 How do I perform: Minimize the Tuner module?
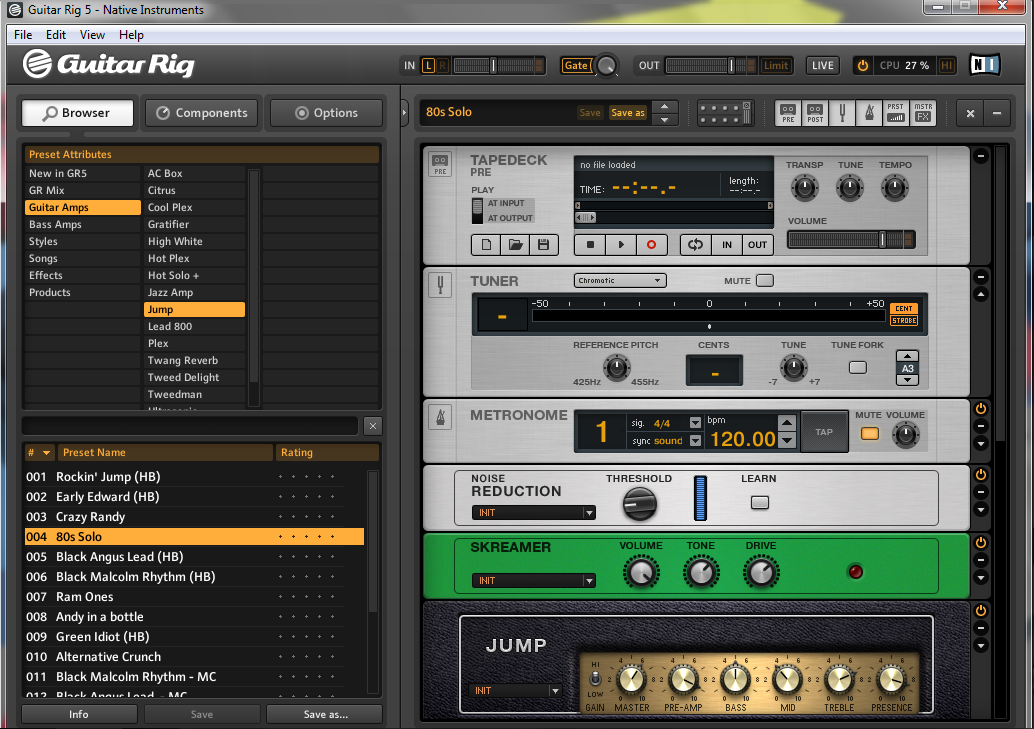pos(981,277)
